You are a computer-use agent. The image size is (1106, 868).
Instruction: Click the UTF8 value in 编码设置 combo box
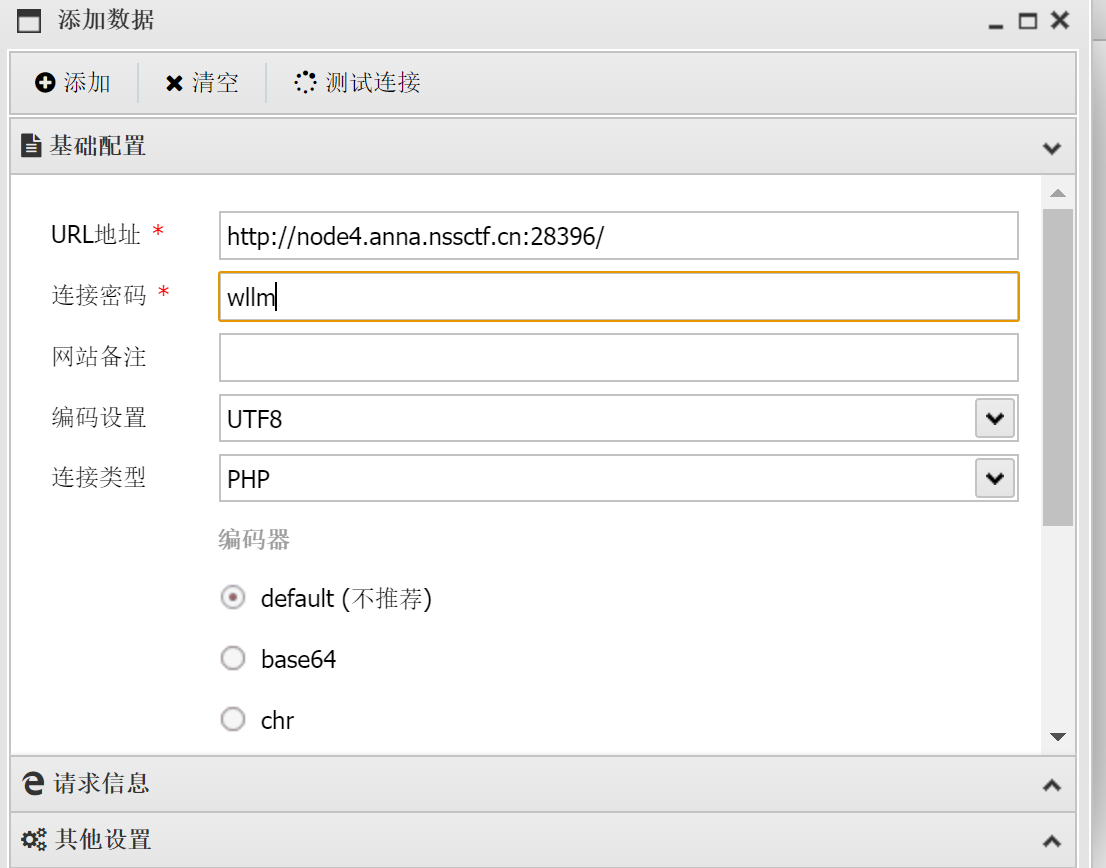(x=255, y=419)
